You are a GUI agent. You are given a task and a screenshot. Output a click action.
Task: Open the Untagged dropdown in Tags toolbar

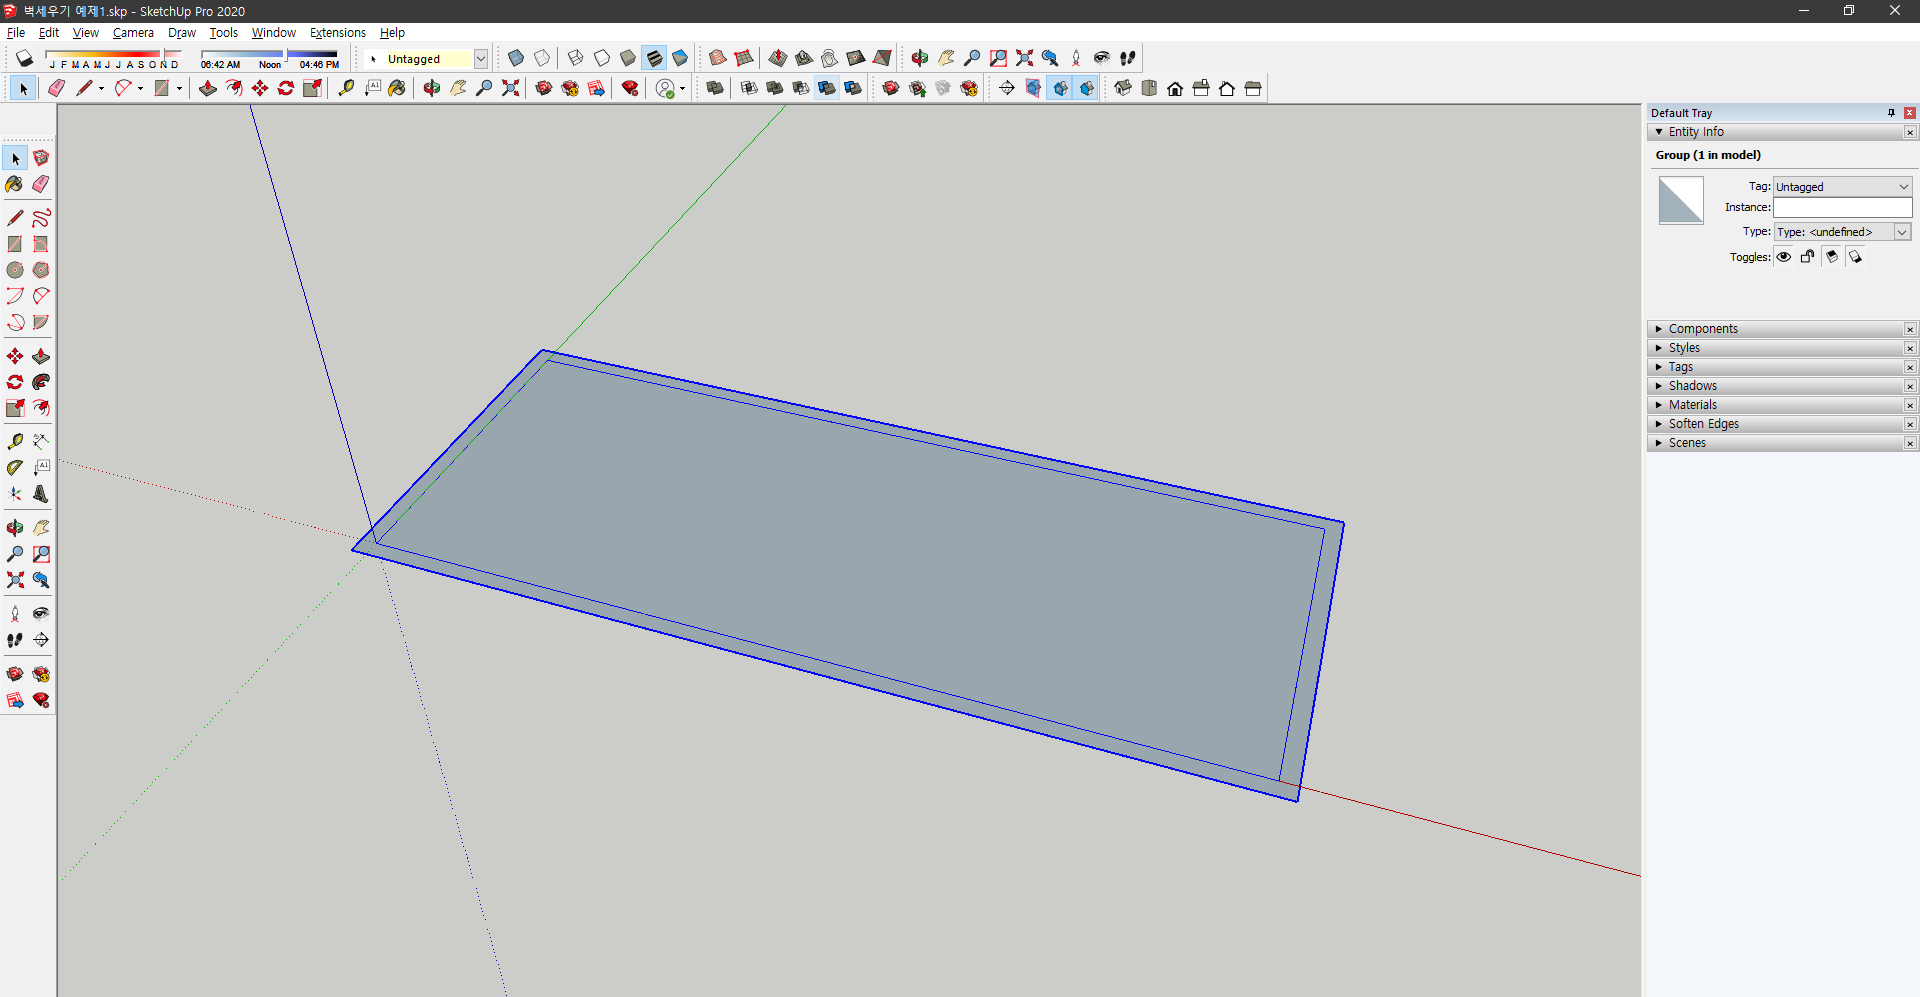click(481, 59)
